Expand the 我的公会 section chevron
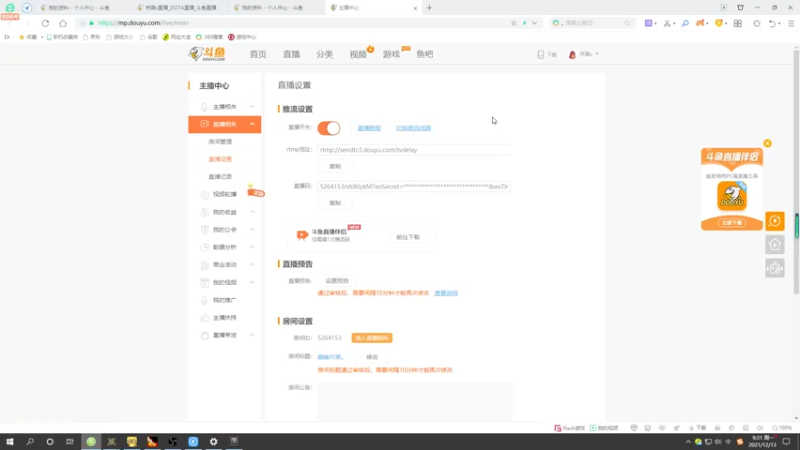Screen dimensions: 800x450 [252, 230]
